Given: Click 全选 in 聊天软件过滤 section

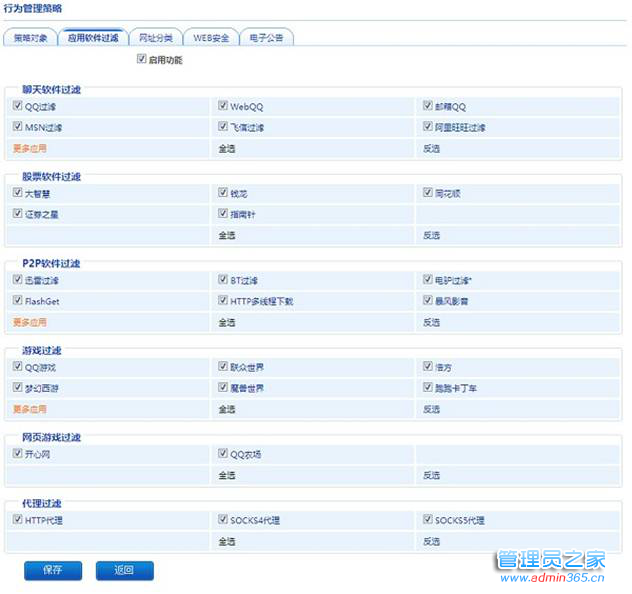Looking at the screenshot, I should coord(227,148).
